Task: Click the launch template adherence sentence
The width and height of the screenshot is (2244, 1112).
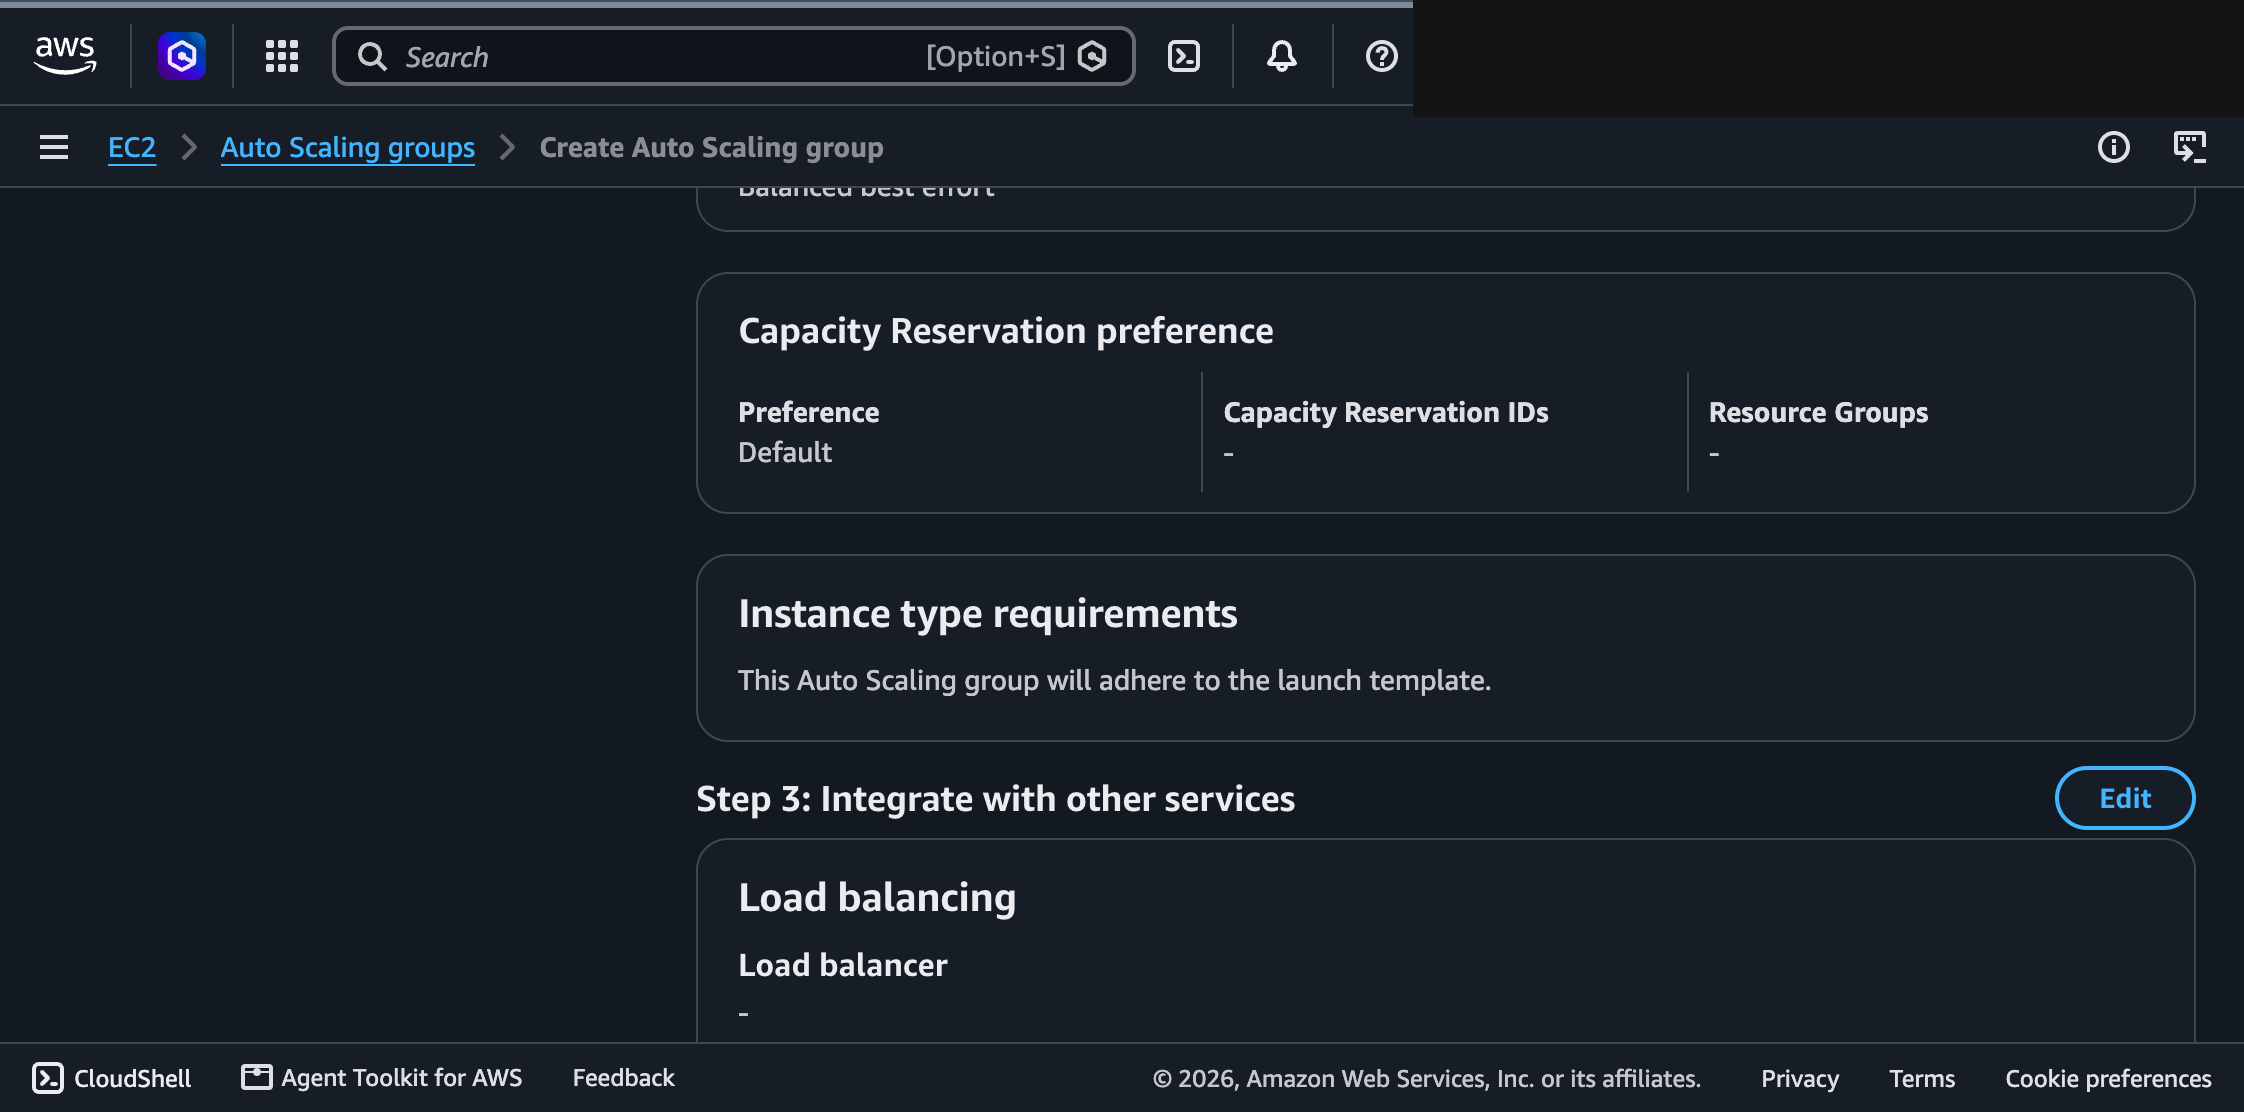Action: pyautogui.click(x=1114, y=680)
